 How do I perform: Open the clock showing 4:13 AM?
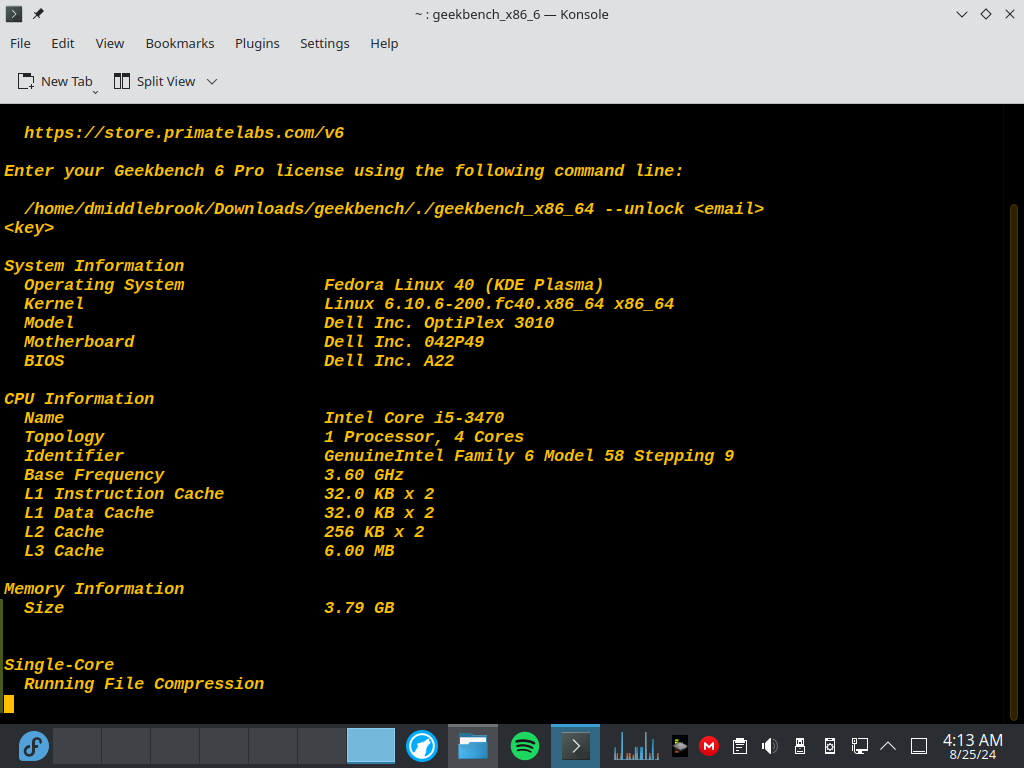[x=972, y=746]
